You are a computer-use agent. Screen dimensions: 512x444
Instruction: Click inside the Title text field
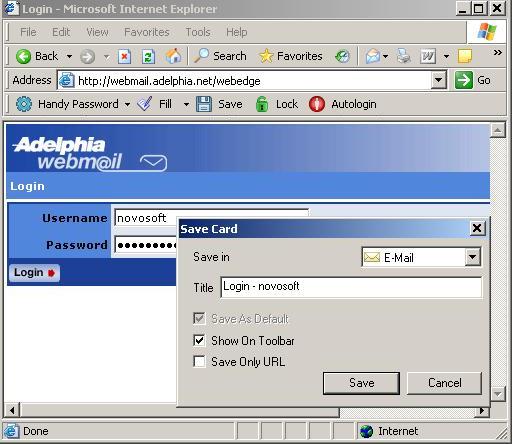coord(351,287)
